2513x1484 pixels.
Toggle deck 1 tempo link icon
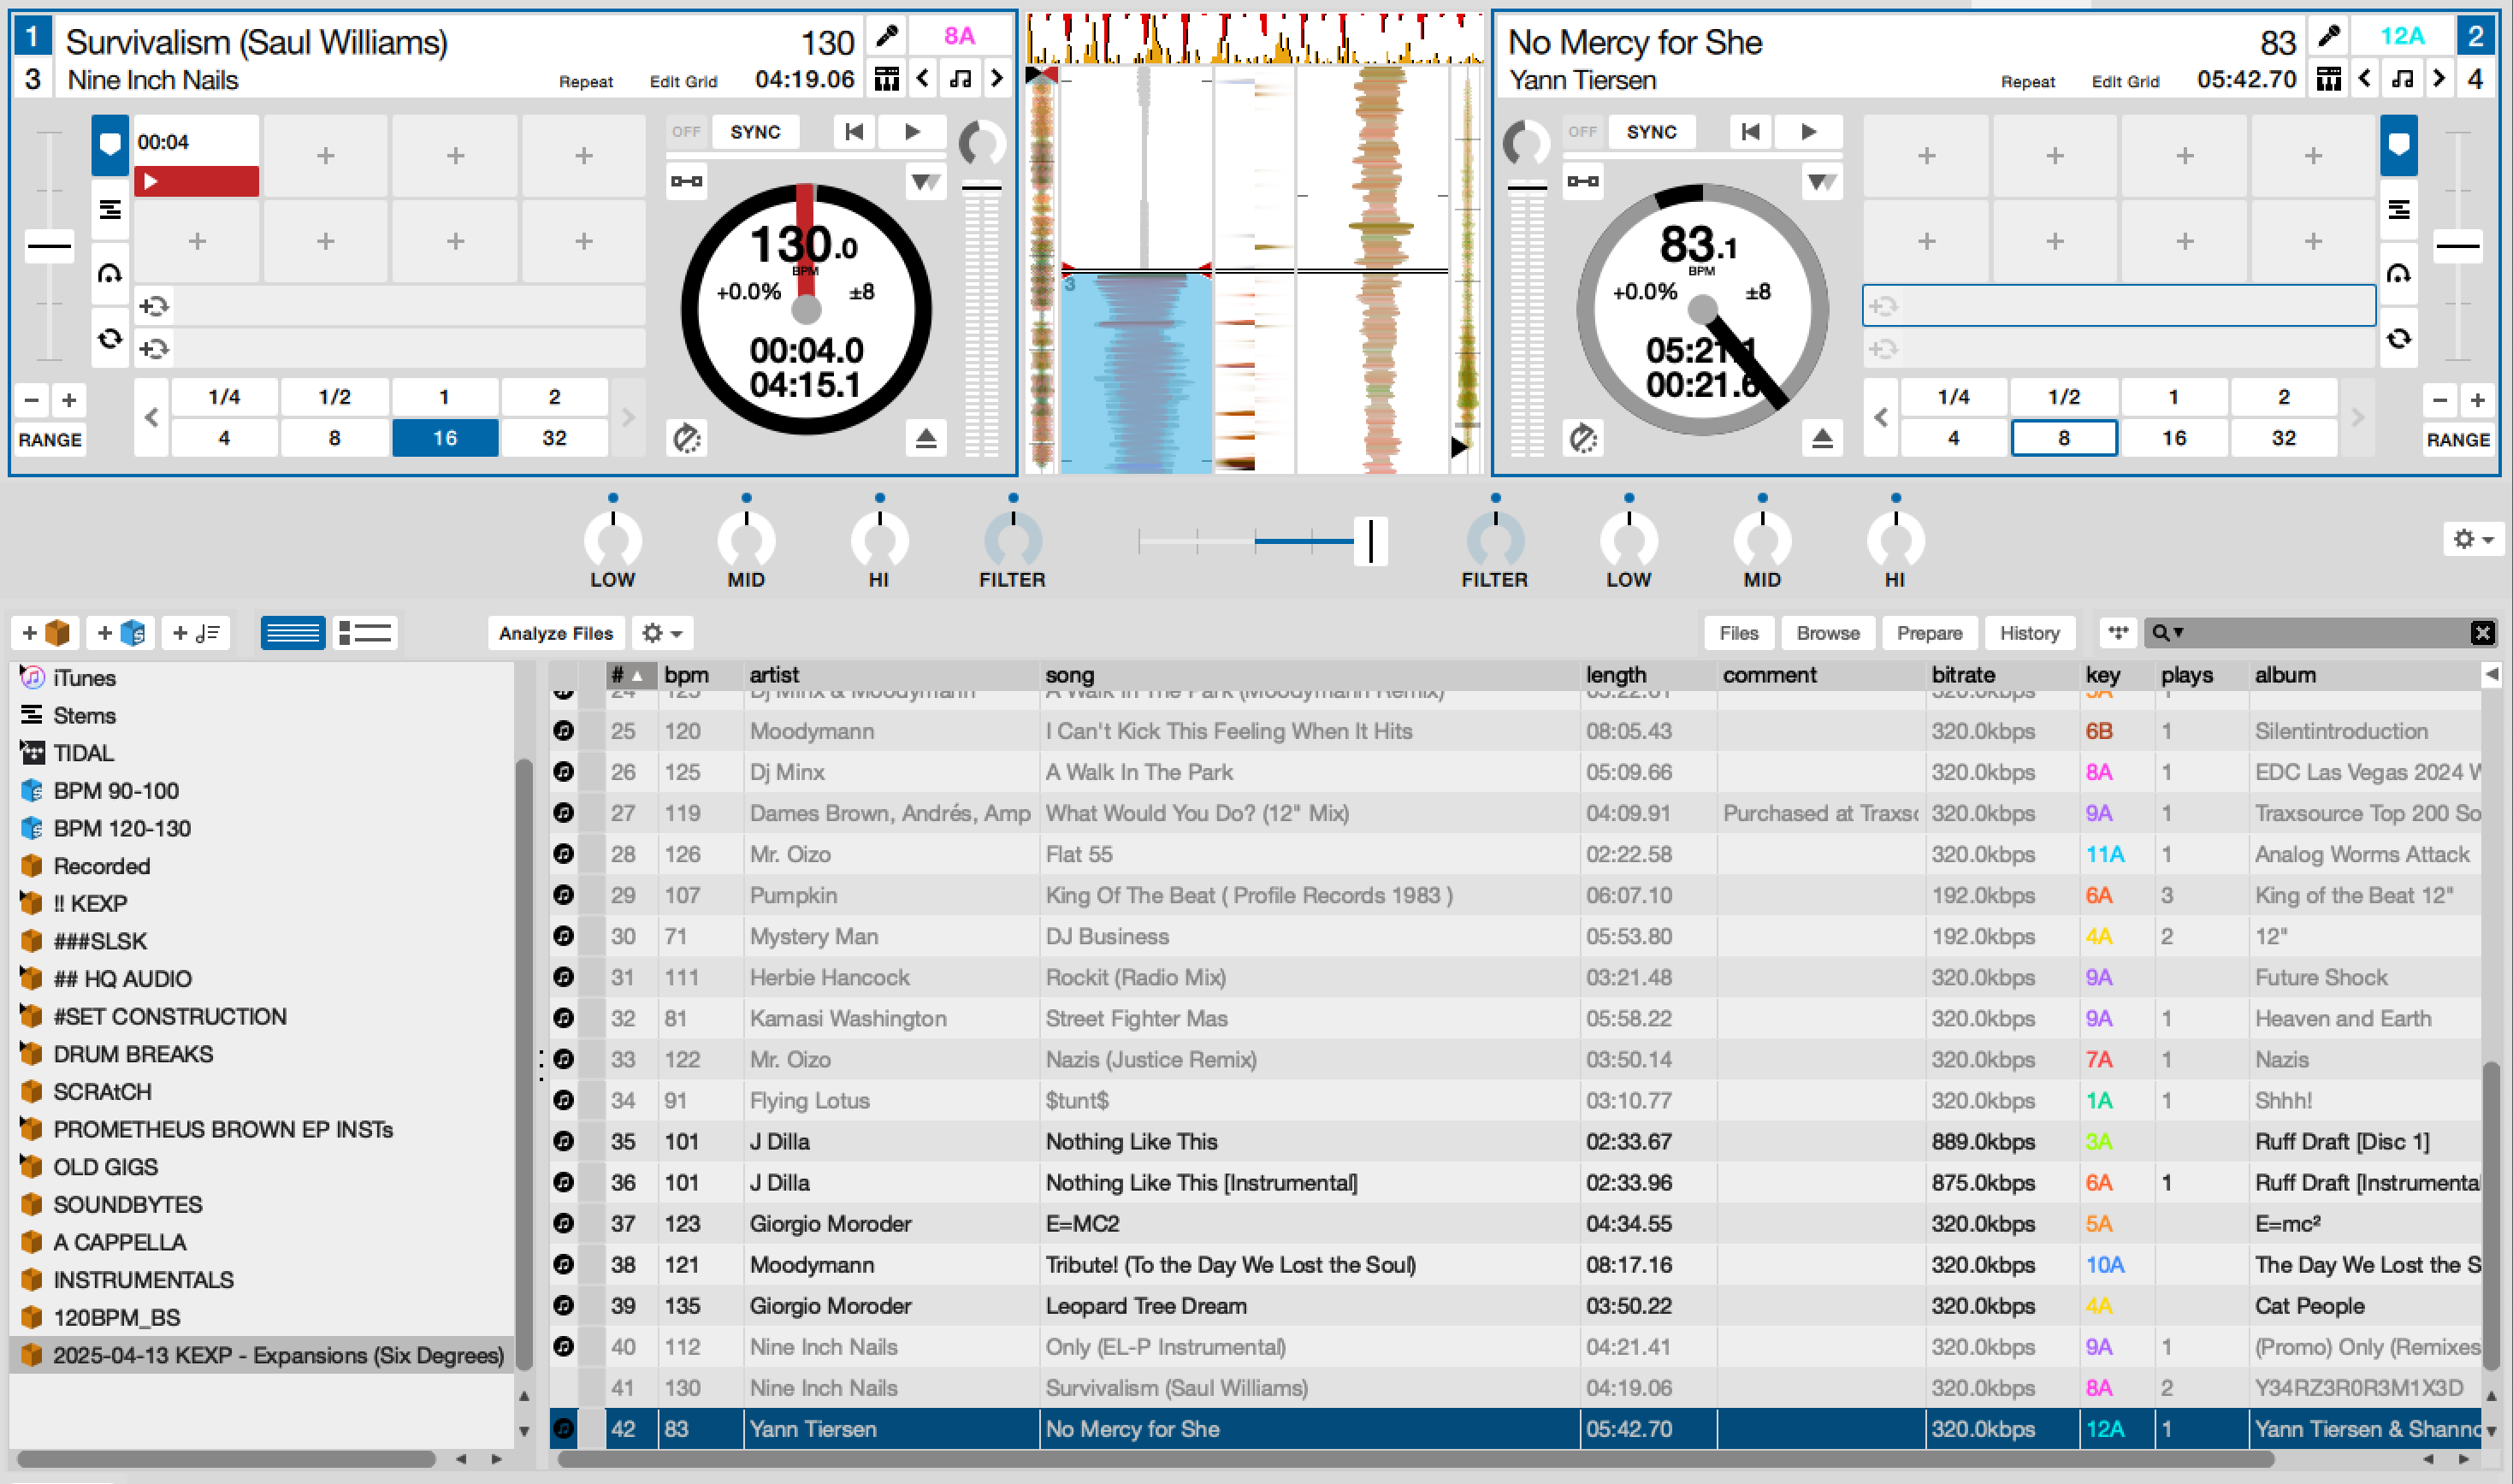point(686,181)
